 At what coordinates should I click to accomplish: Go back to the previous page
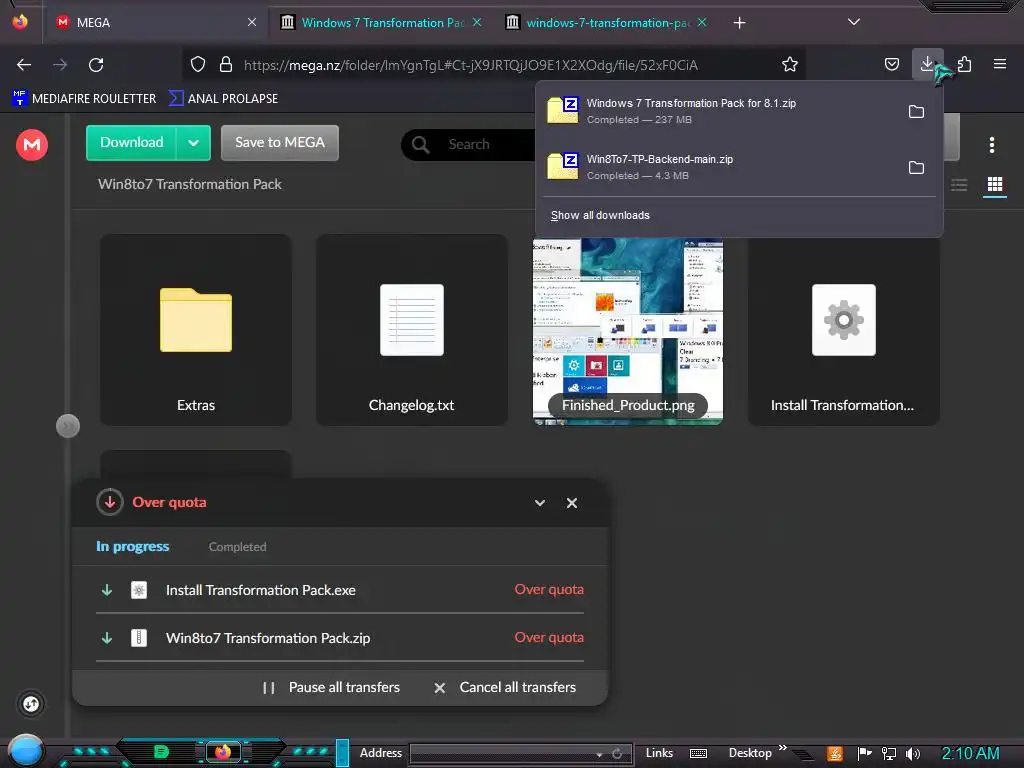point(24,65)
